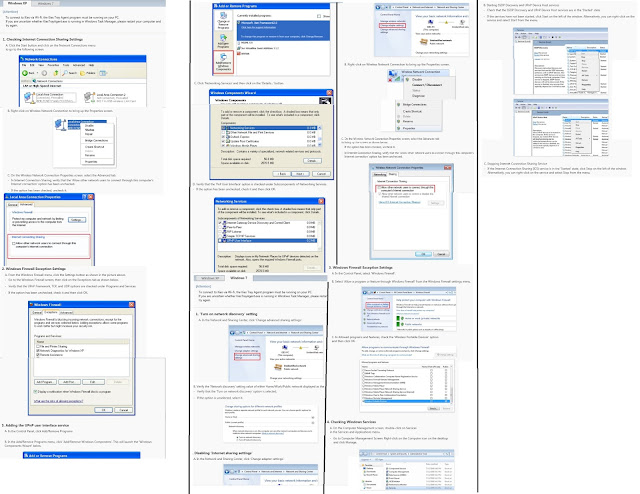Image resolution: width=640 pixels, height=494 pixels.
Task: Click Edit button in Windows Firewall
Action: (x=93, y=382)
